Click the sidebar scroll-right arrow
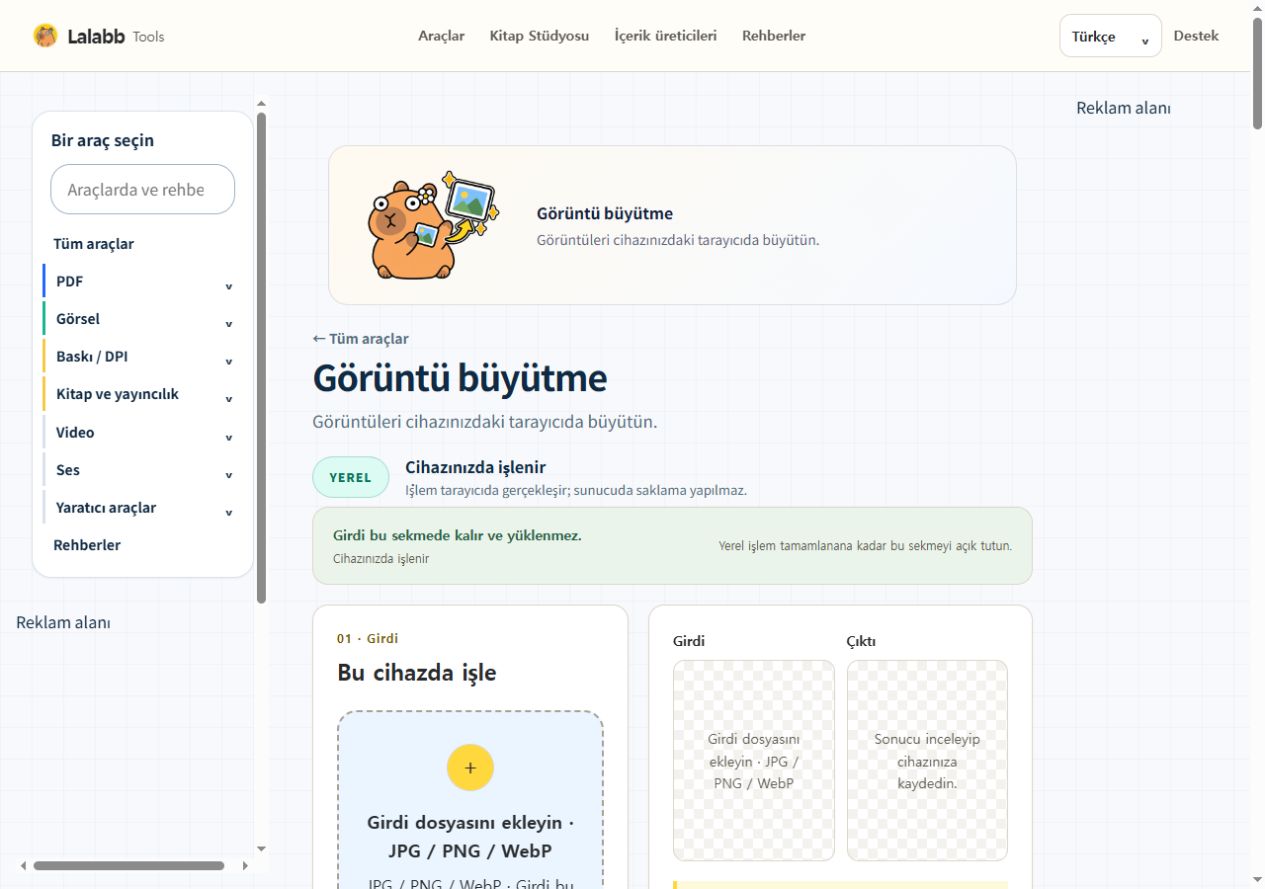1265x889 pixels. click(x=245, y=866)
